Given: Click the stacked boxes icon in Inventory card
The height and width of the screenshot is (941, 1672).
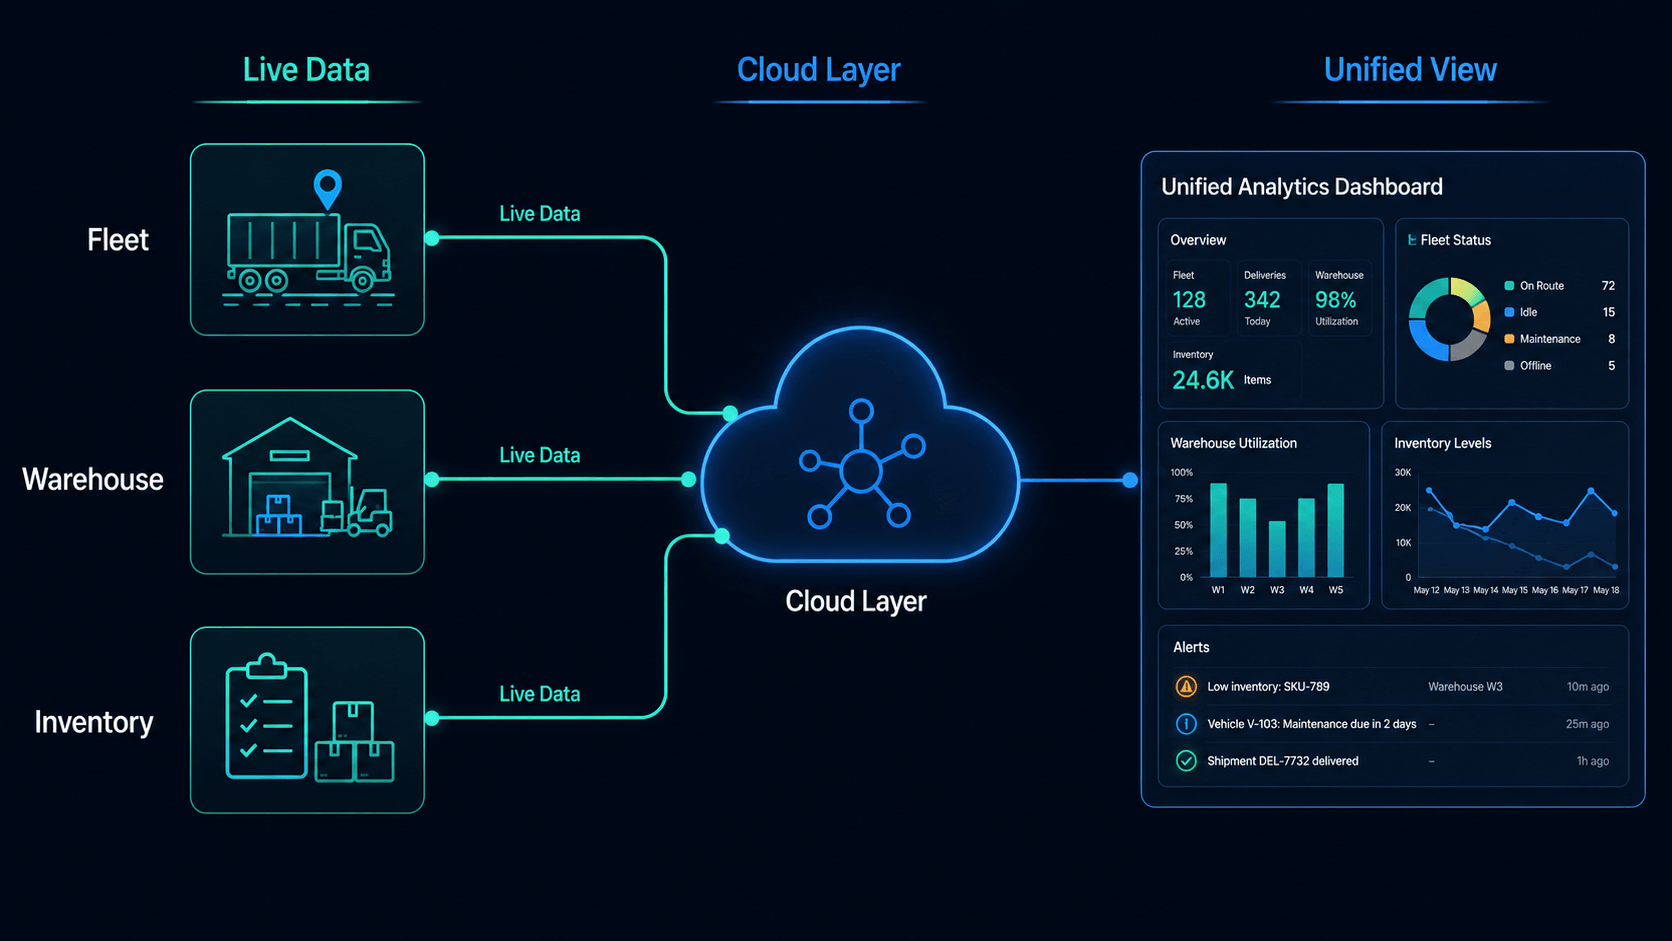Looking at the screenshot, I should pyautogui.click(x=355, y=741).
